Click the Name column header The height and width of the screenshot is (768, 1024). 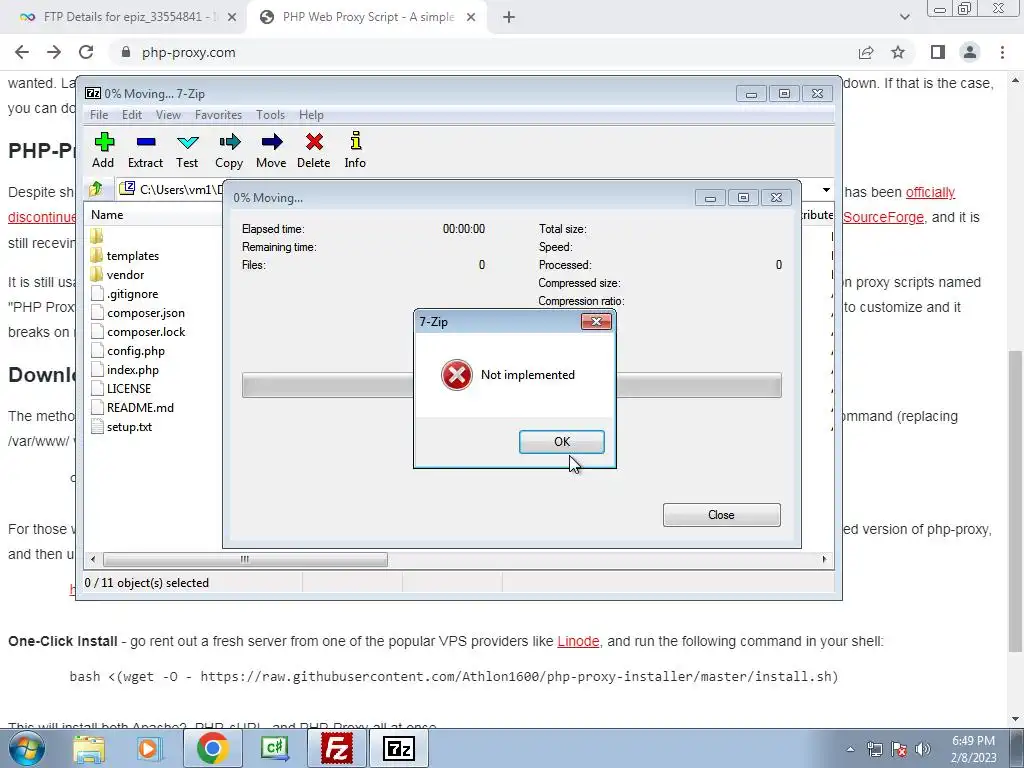107,215
